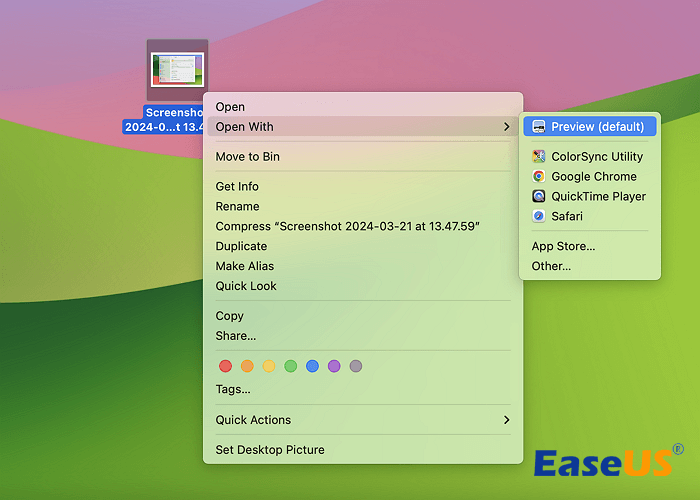The width and height of the screenshot is (700, 500).
Task: Expand the Quick Actions submenu chevron
Action: click(506, 420)
